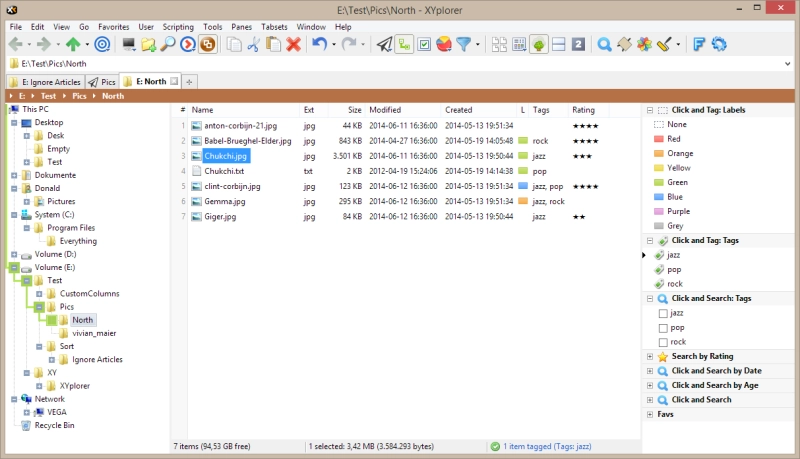
Task: Select the vivian_maier folder in the tree
Action: 94,333
